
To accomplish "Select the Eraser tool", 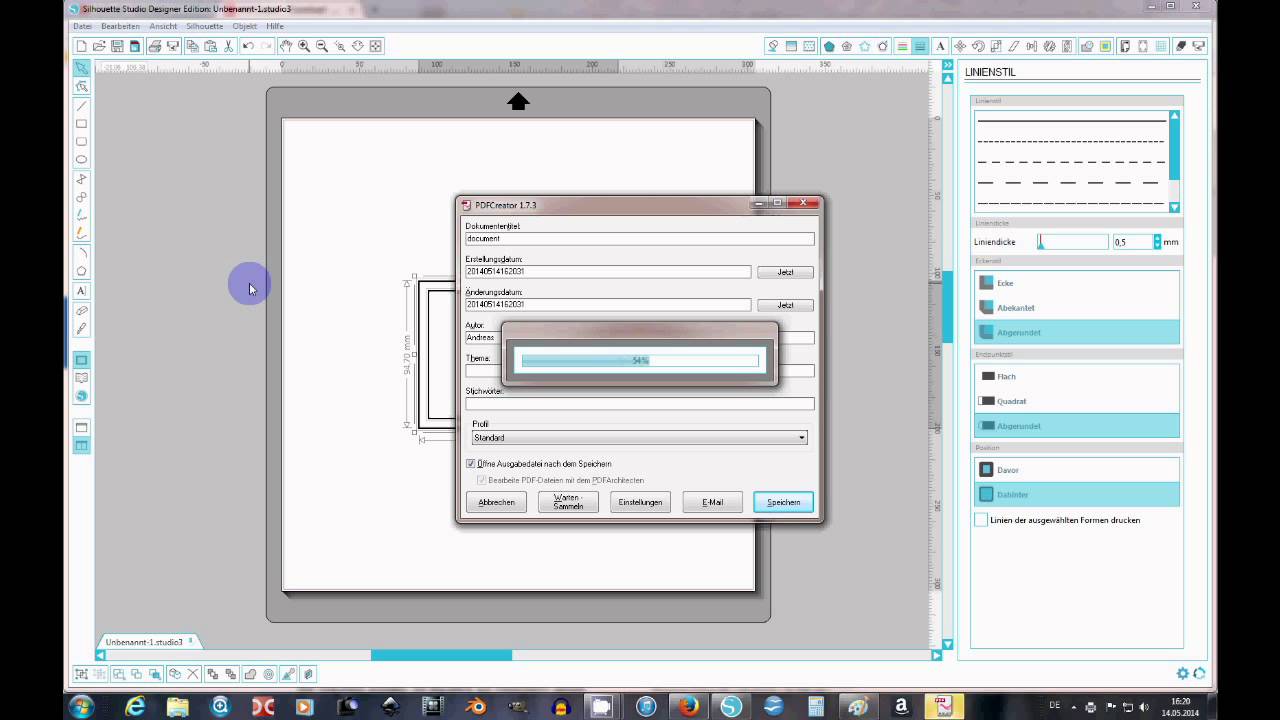I will (x=82, y=310).
